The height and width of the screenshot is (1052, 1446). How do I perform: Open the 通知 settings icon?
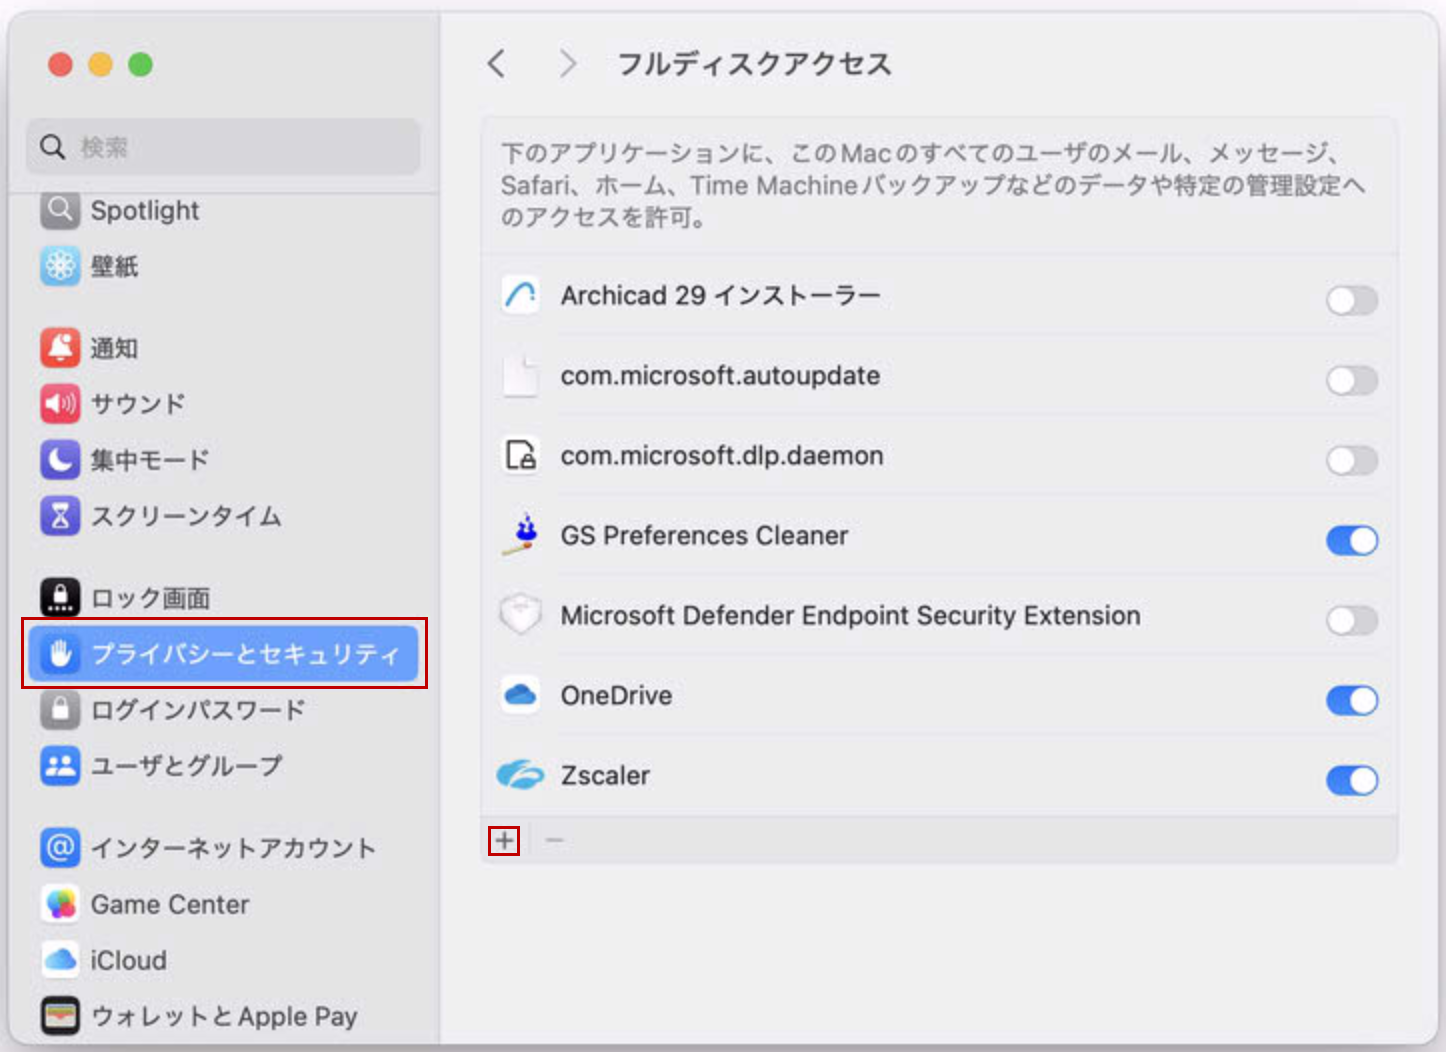[60, 348]
